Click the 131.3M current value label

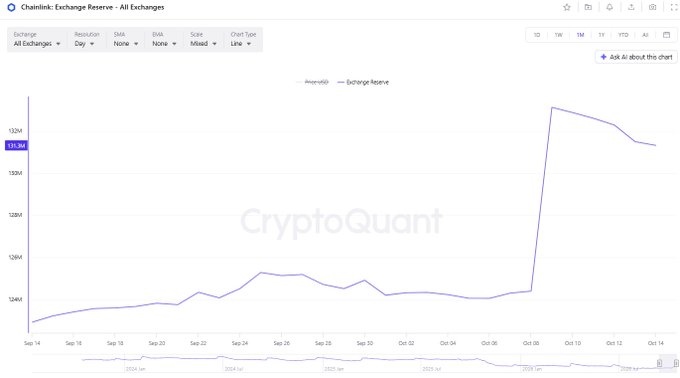point(16,146)
